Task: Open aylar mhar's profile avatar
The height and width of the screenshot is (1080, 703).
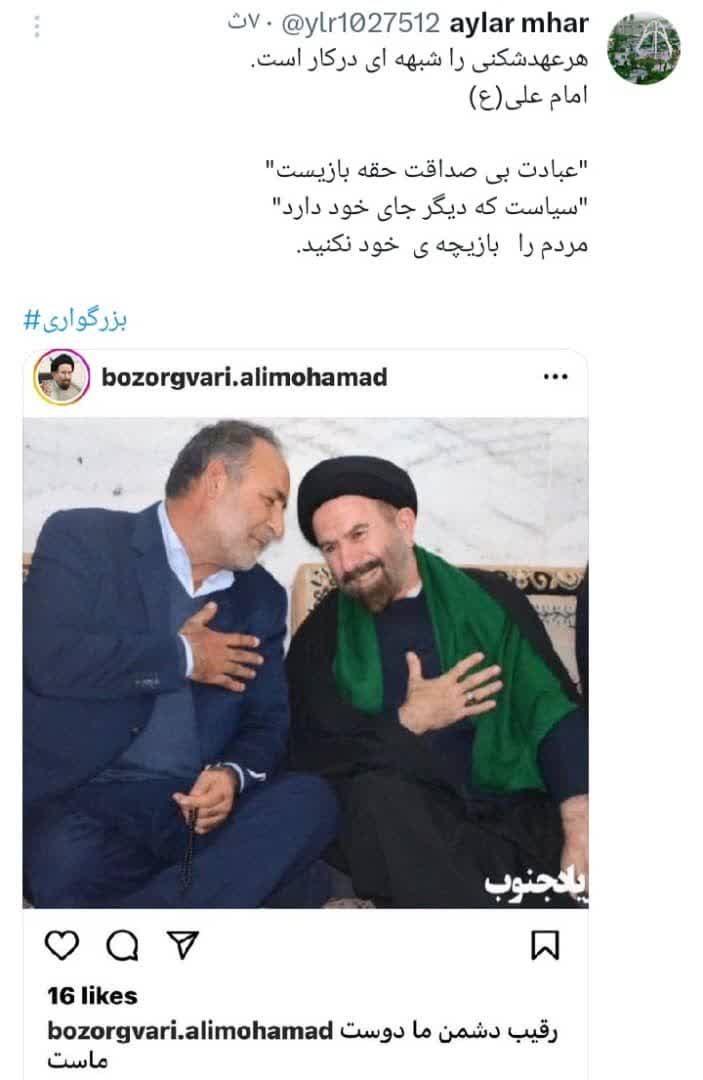Action: click(643, 48)
